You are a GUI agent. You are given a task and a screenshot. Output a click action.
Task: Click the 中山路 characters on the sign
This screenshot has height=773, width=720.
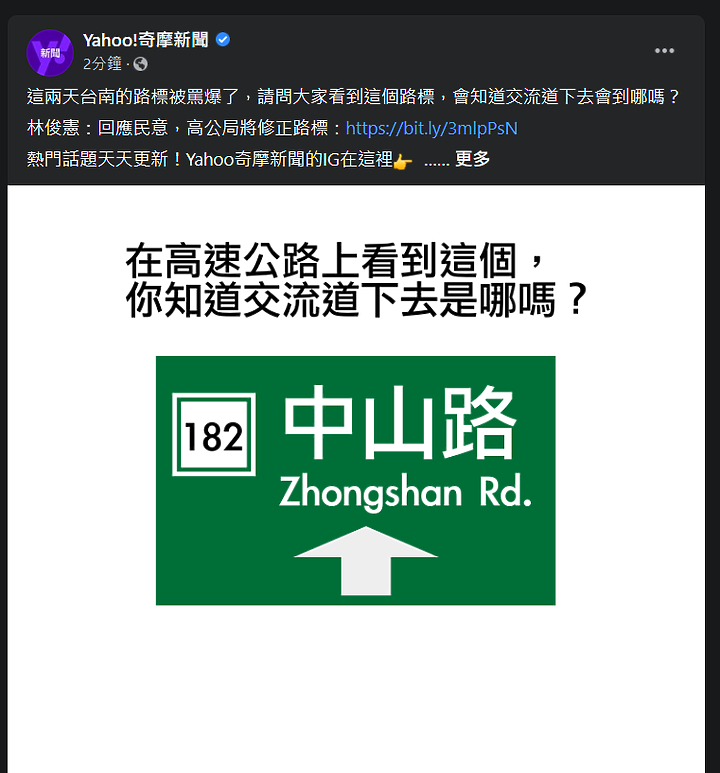click(x=400, y=423)
